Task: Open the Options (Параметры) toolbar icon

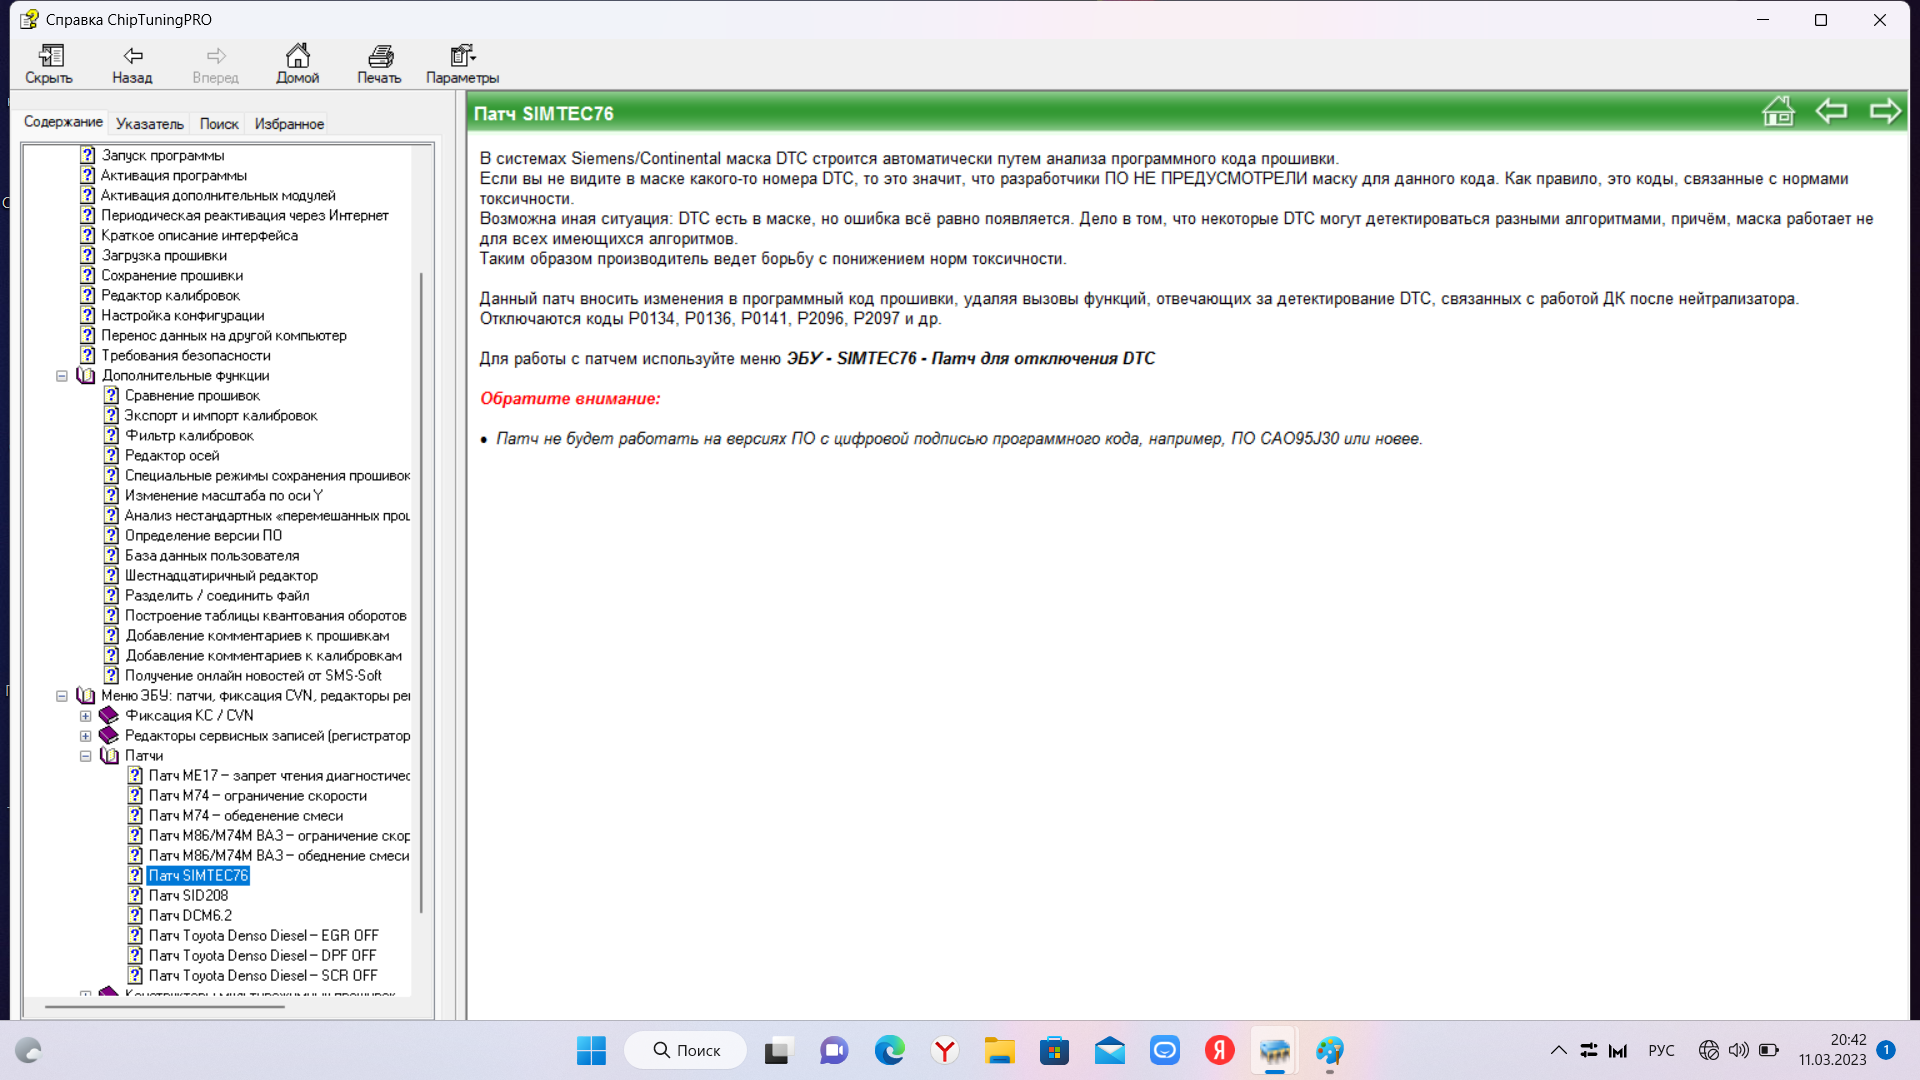Action: tap(462, 63)
